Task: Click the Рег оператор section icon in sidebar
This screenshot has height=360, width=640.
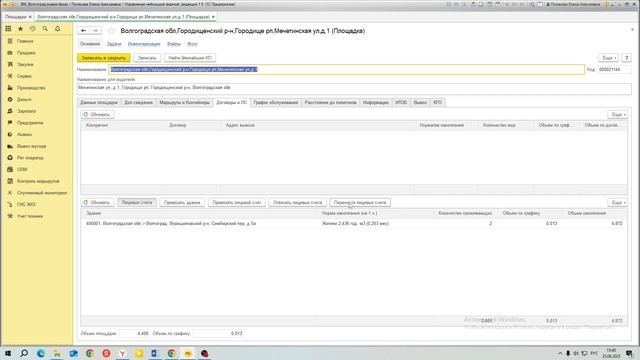Action: (x=10, y=158)
